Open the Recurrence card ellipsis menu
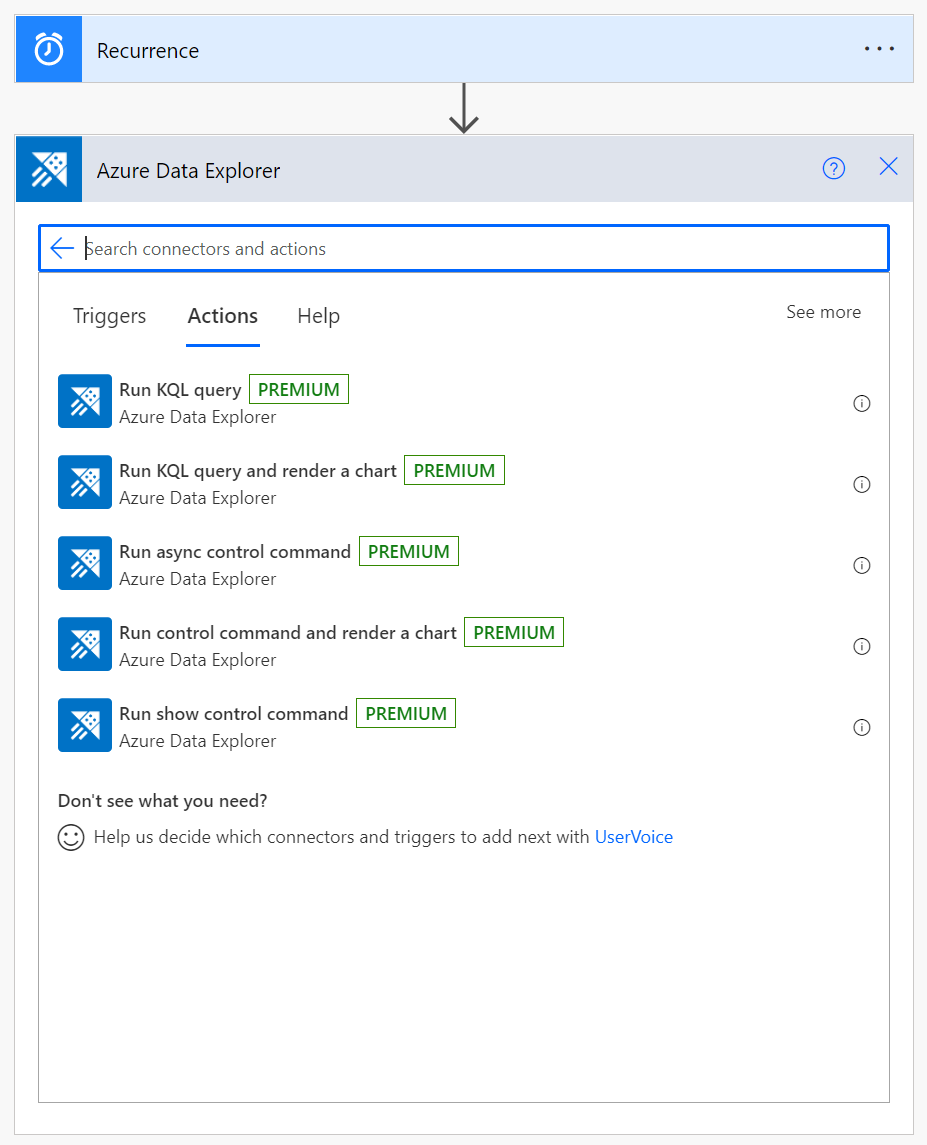927x1145 pixels. (878, 48)
